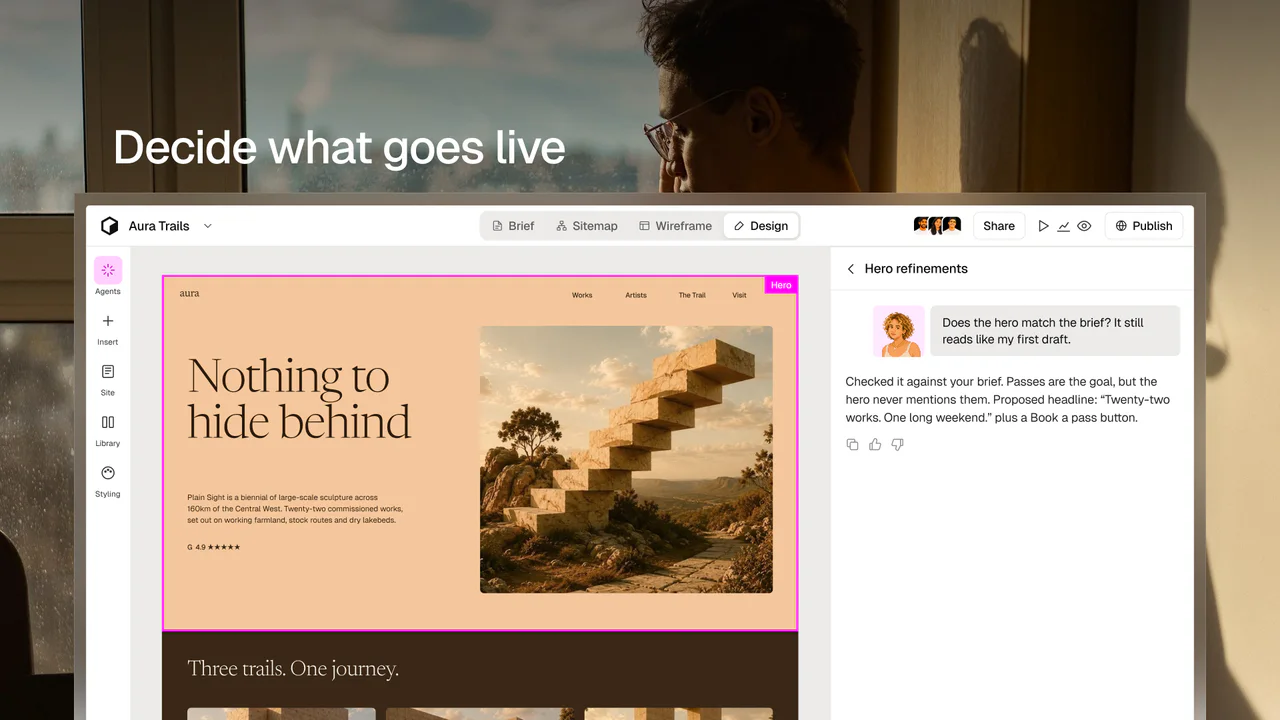The height and width of the screenshot is (720, 1280).
Task: Open the Insert panel
Action: click(x=108, y=329)
